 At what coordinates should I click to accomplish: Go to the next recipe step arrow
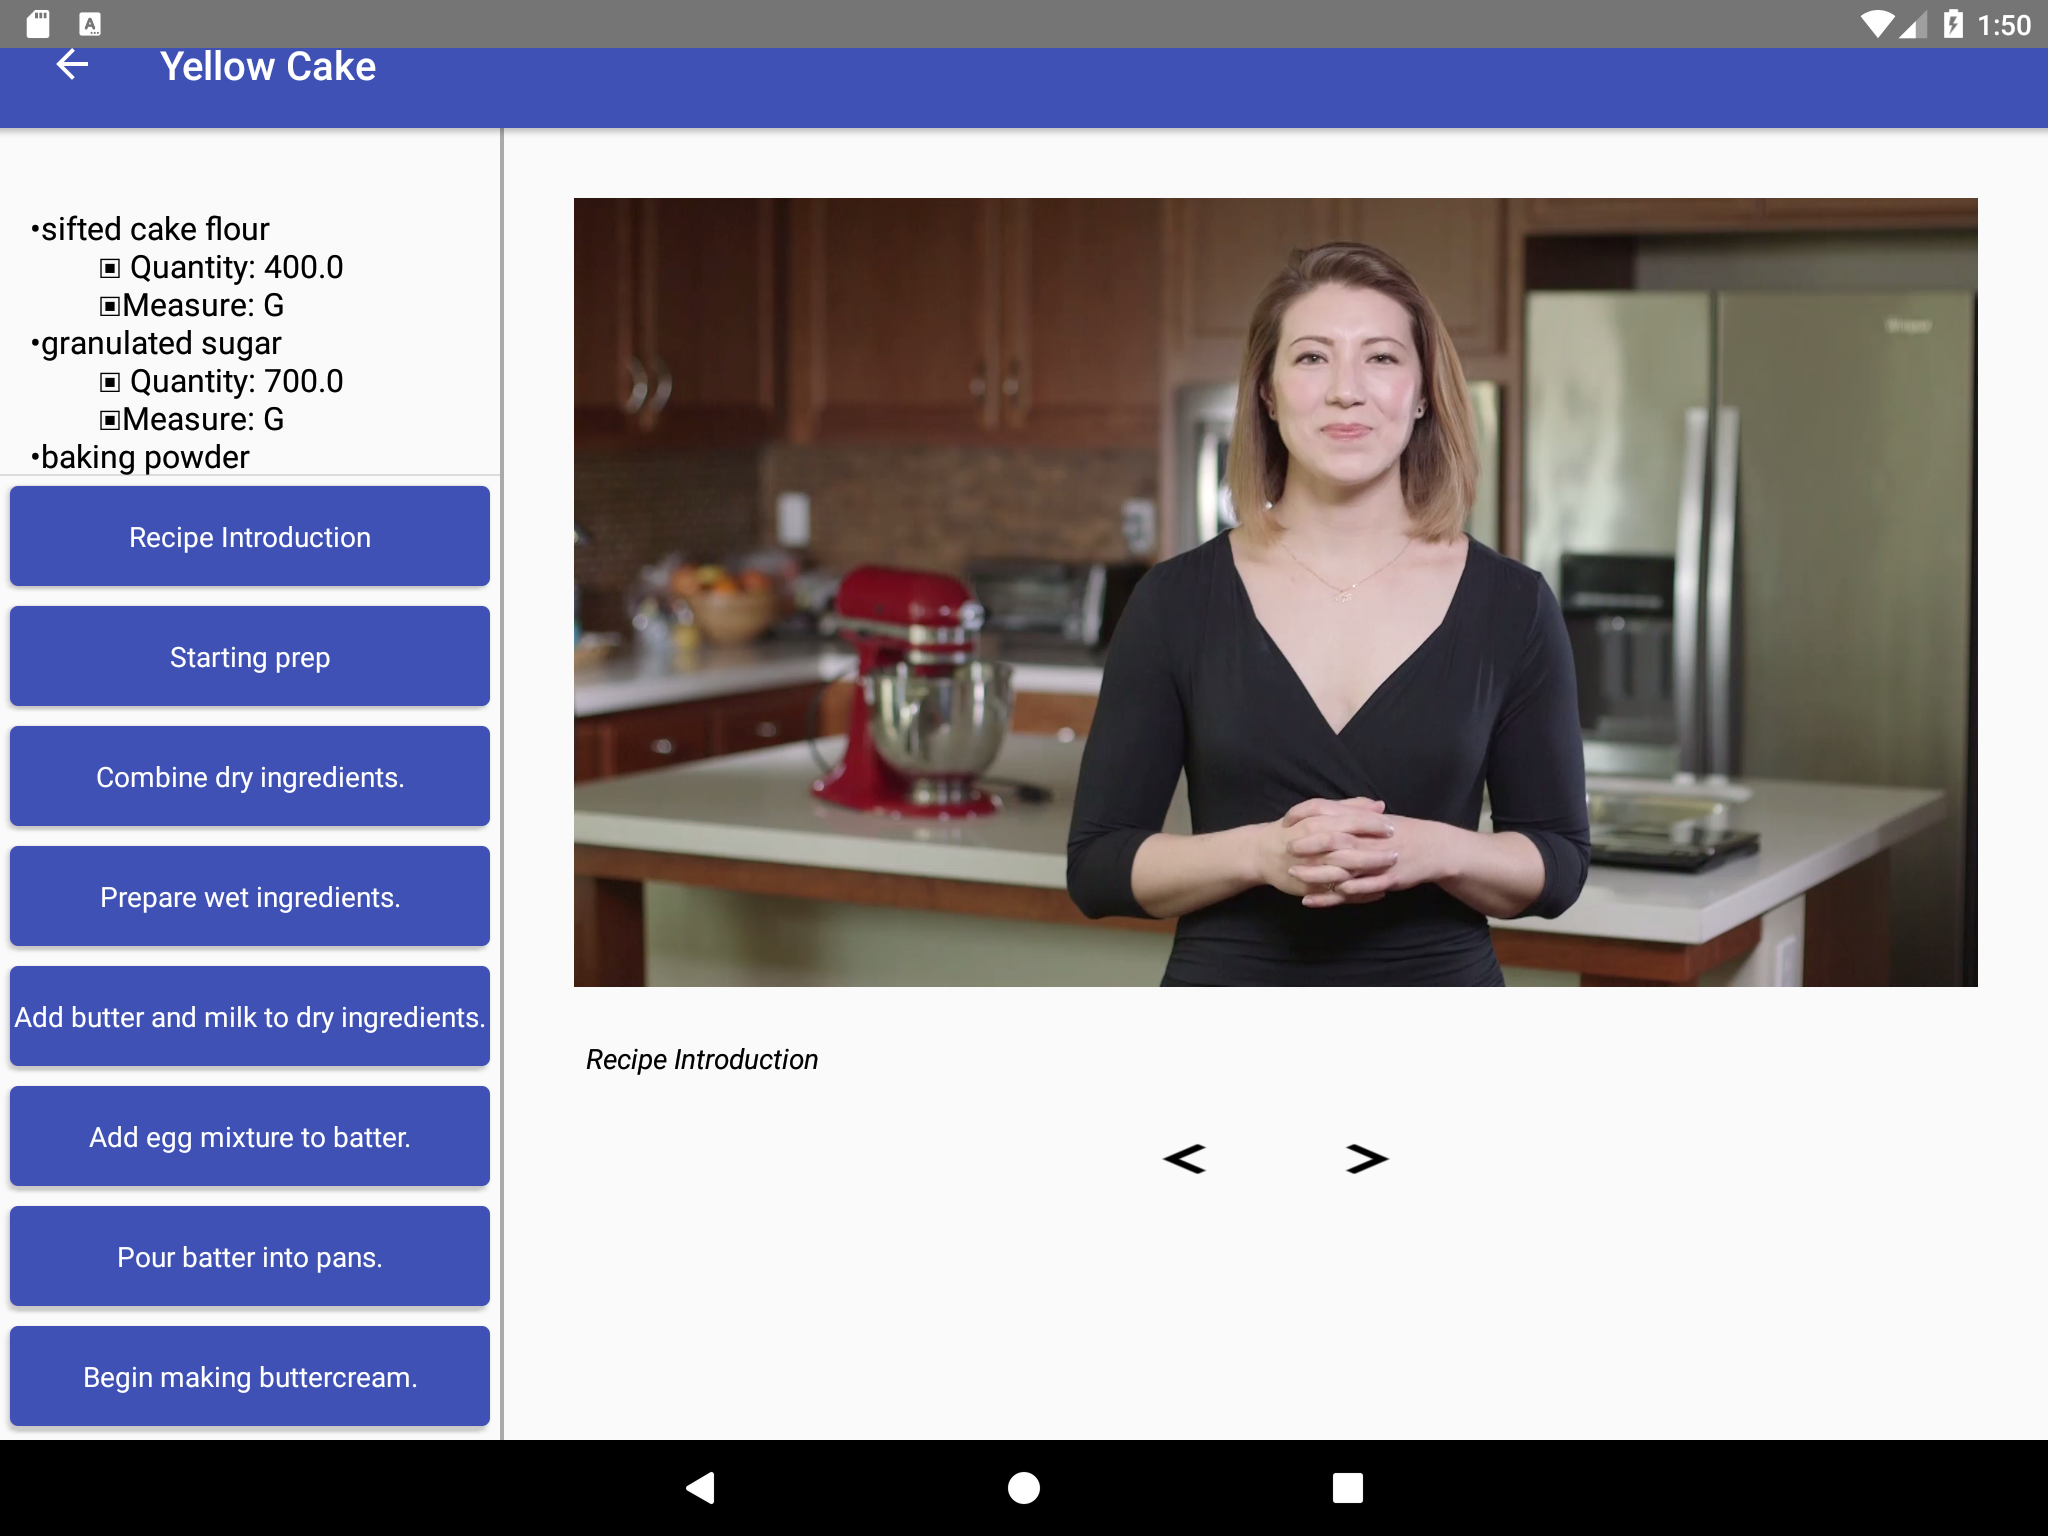click(x=1366, y=1159)
